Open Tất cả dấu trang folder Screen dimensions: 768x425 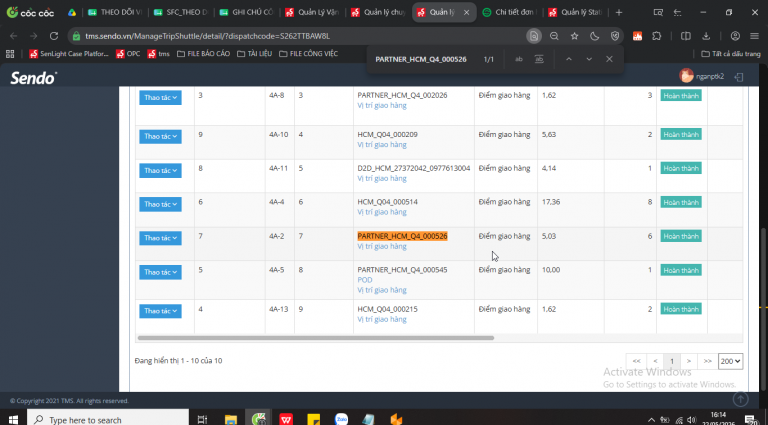pos(731,54)
